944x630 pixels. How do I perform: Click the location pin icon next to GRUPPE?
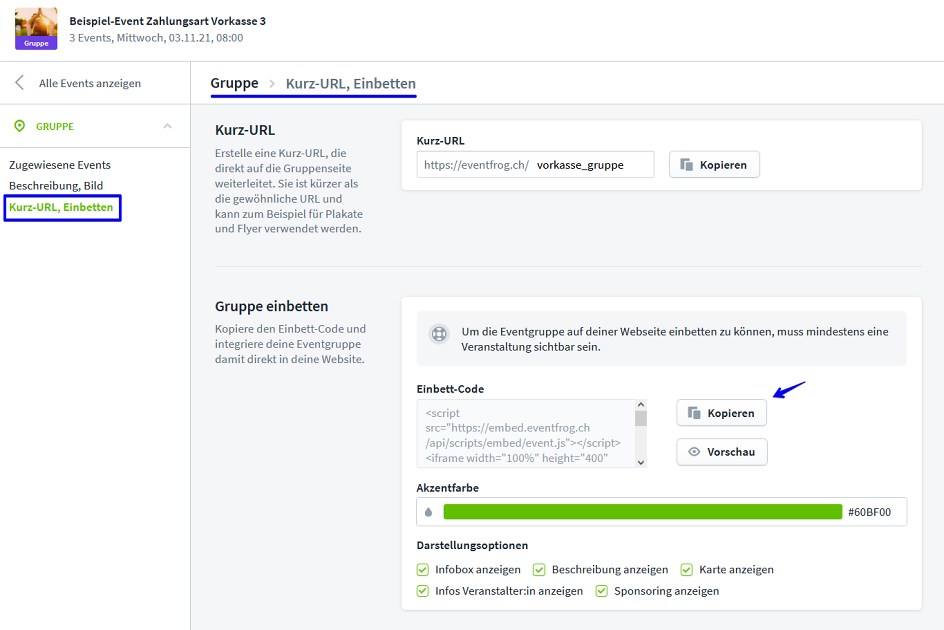[x=19, y=126]
